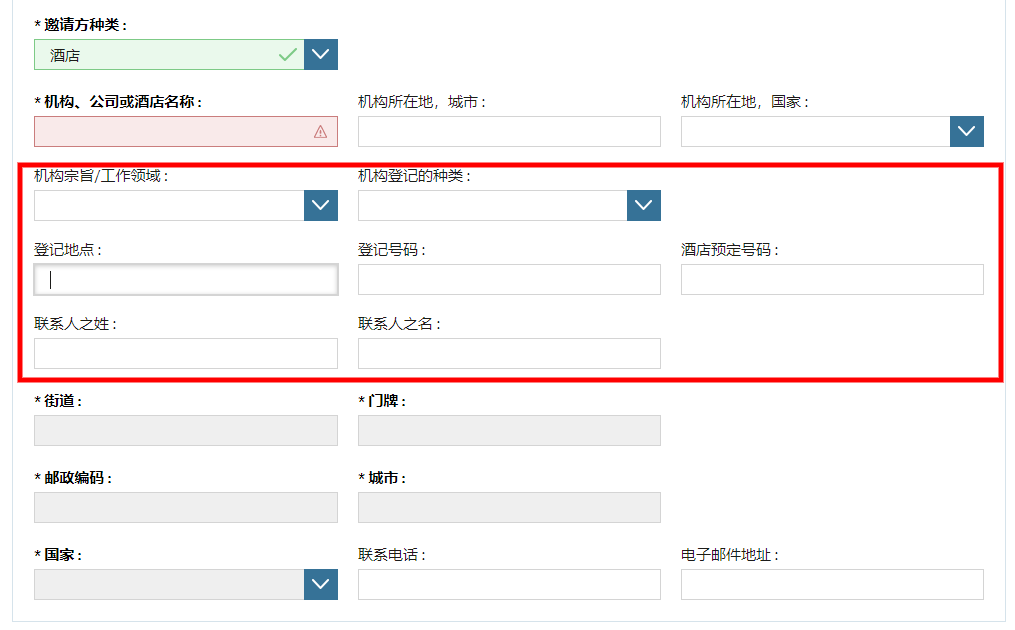Screen dimensions: 1015x630
Task: Click the 门牌 input field
Action: click(509, 431)
